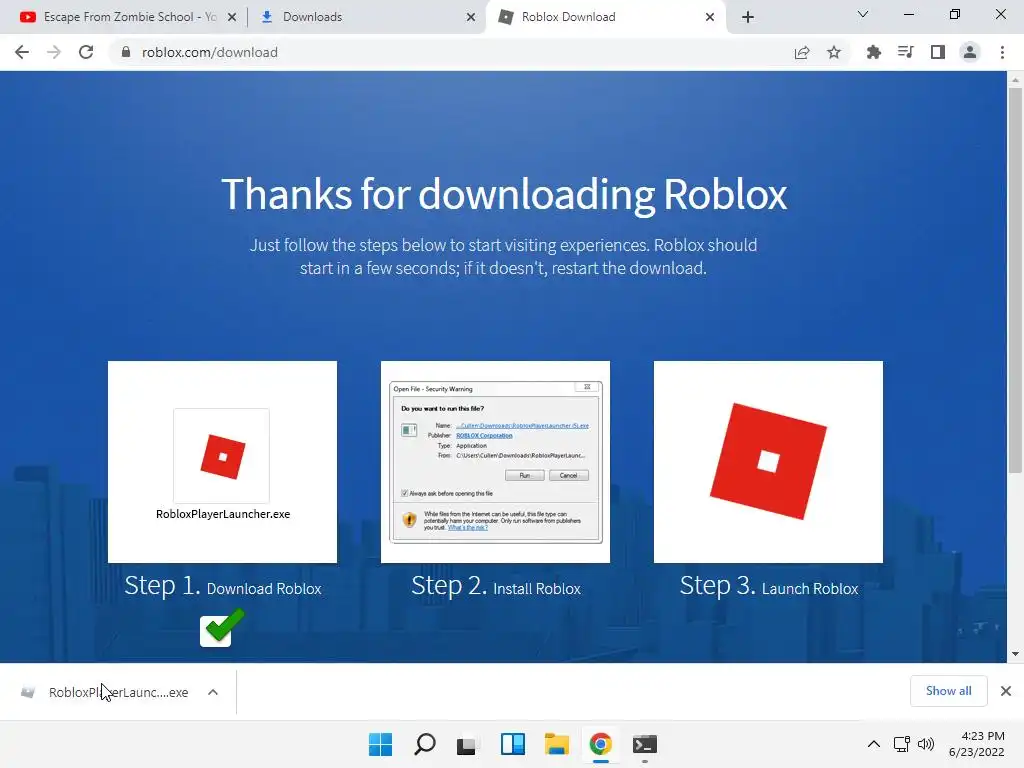Switch to the Downloads tab

[366, 17]
